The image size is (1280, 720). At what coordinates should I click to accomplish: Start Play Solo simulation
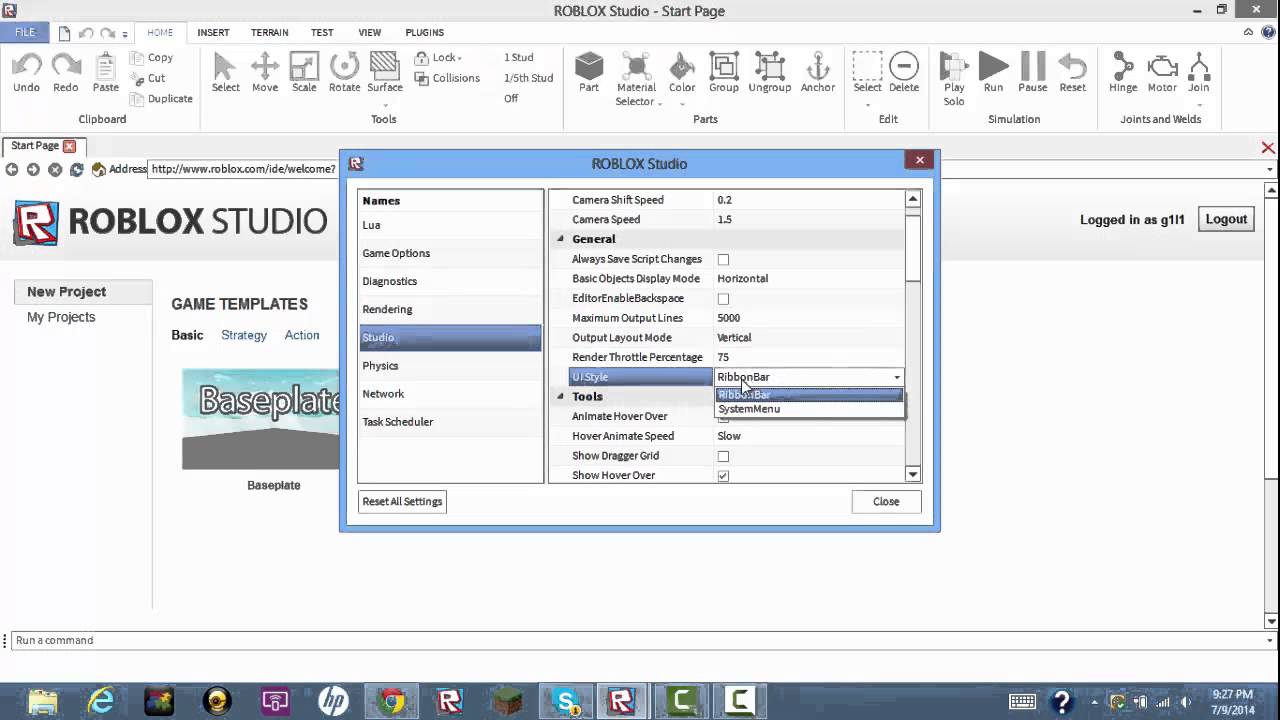(x=954, y=67)
